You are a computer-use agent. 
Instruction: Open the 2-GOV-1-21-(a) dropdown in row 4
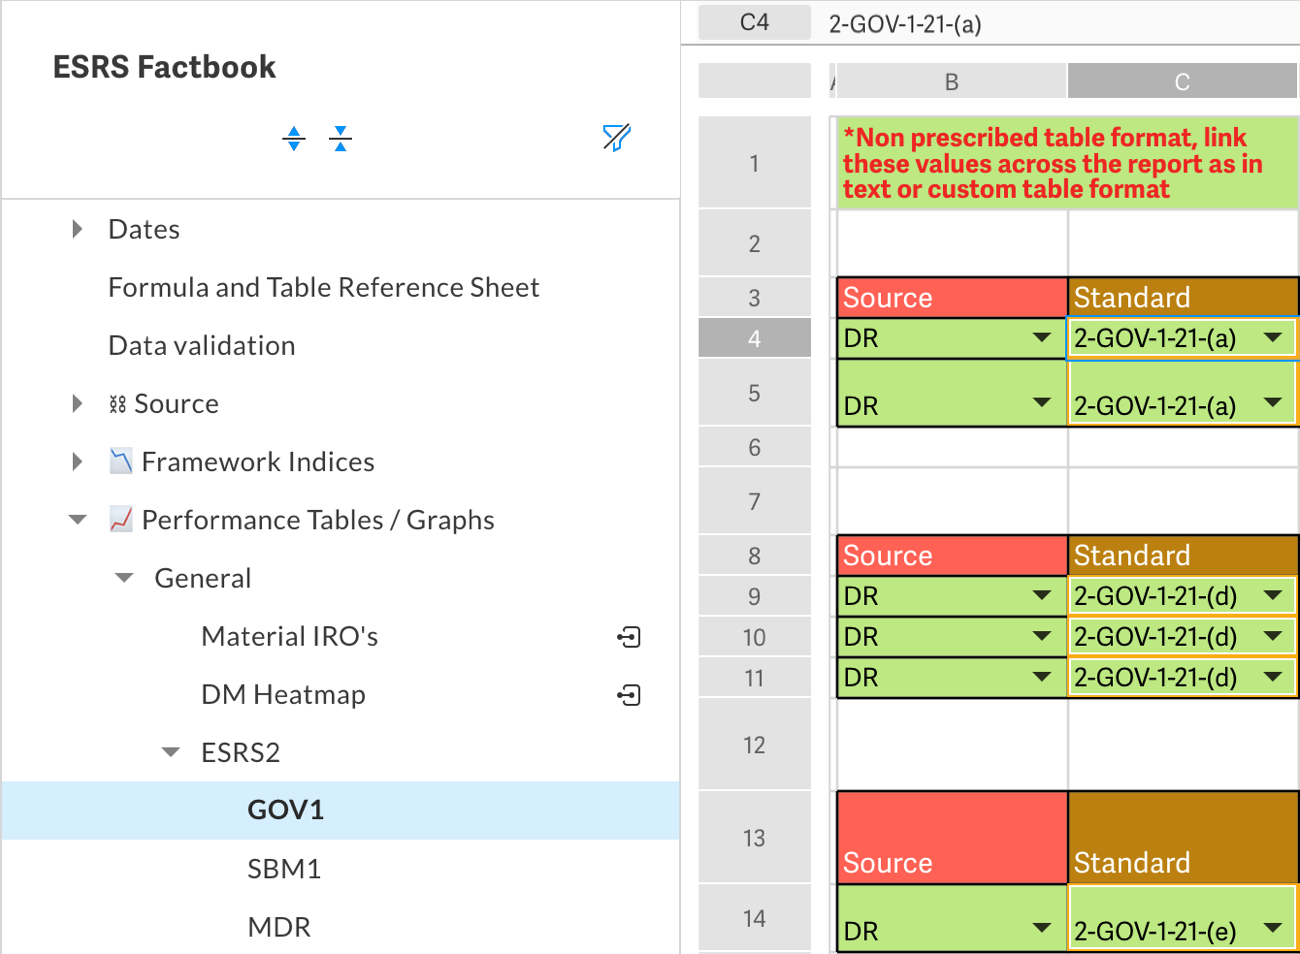point(1273,338)
